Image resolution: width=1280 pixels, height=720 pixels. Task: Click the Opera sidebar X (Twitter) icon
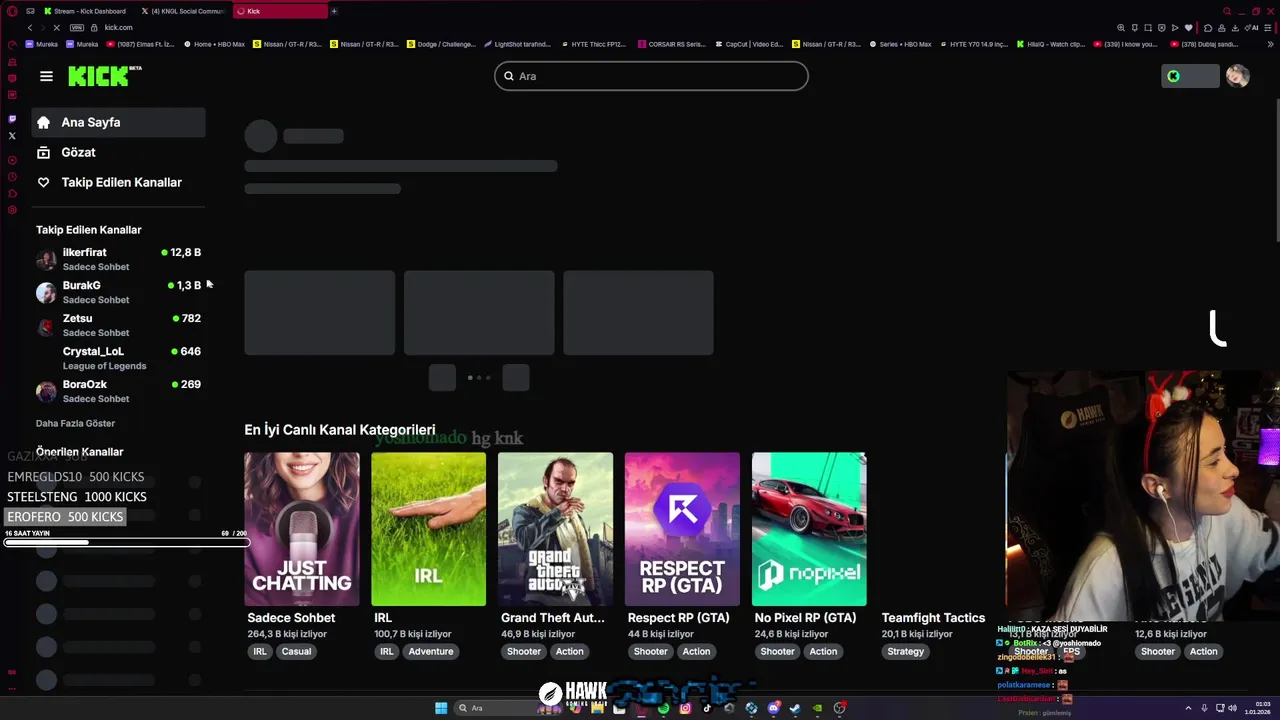pos(12,135)
